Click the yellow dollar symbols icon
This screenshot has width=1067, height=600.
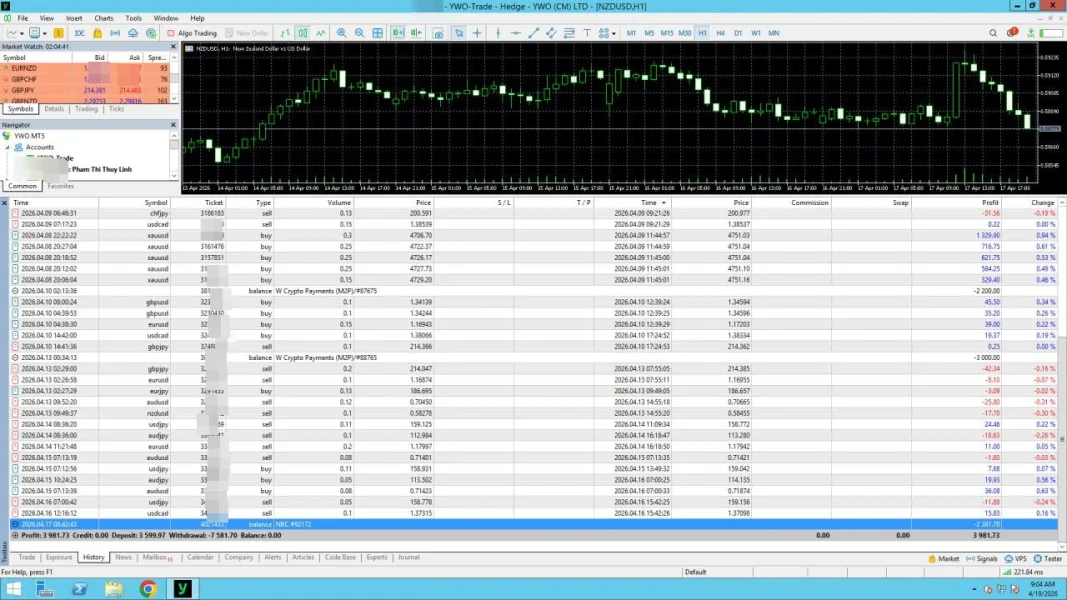pos(59,33)
